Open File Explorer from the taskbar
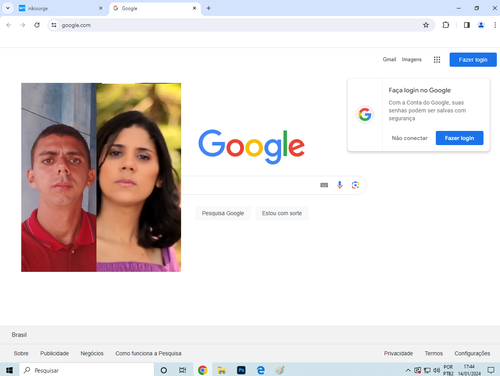Image resolution: width=500 pixels, height=376 pixels. pyautogui.click(x=222, y=370)
